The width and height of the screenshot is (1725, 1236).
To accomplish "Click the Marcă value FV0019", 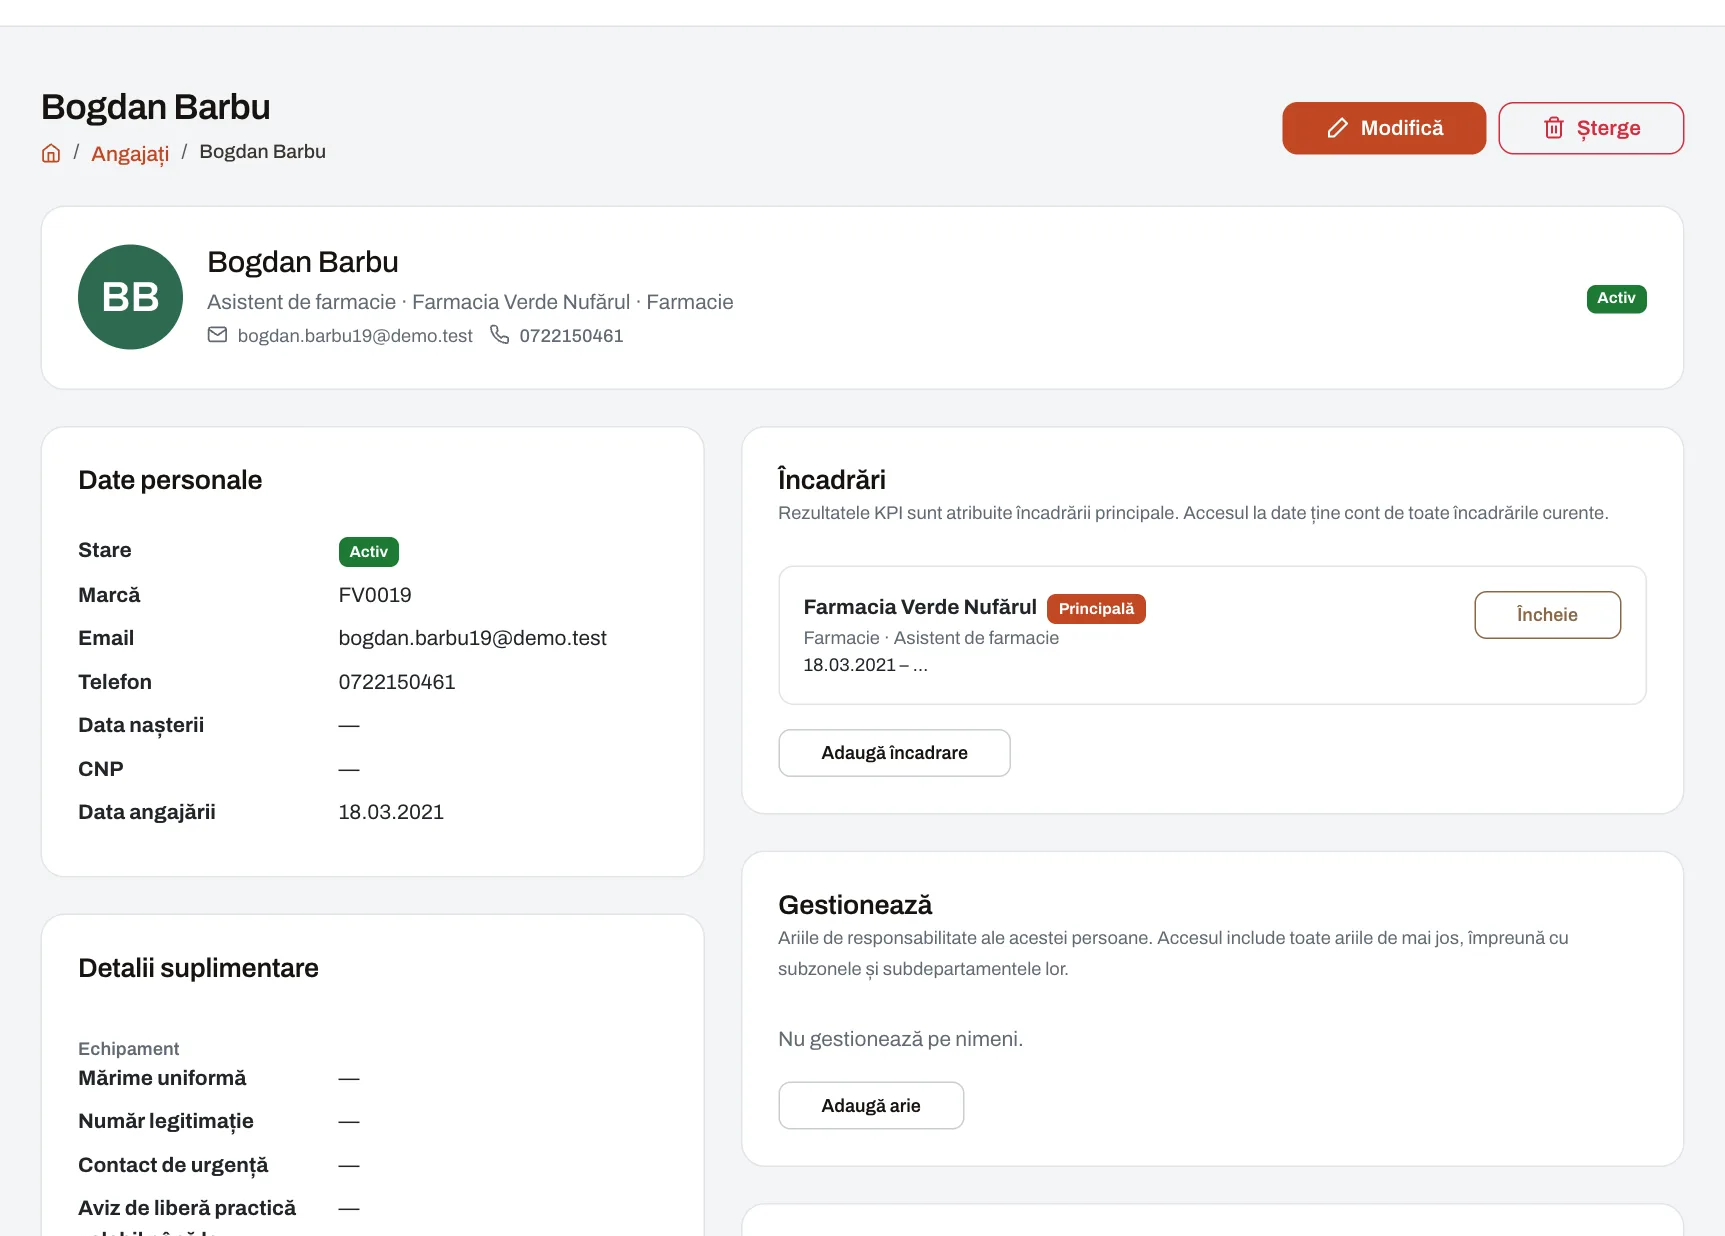I will pos(375,595).
